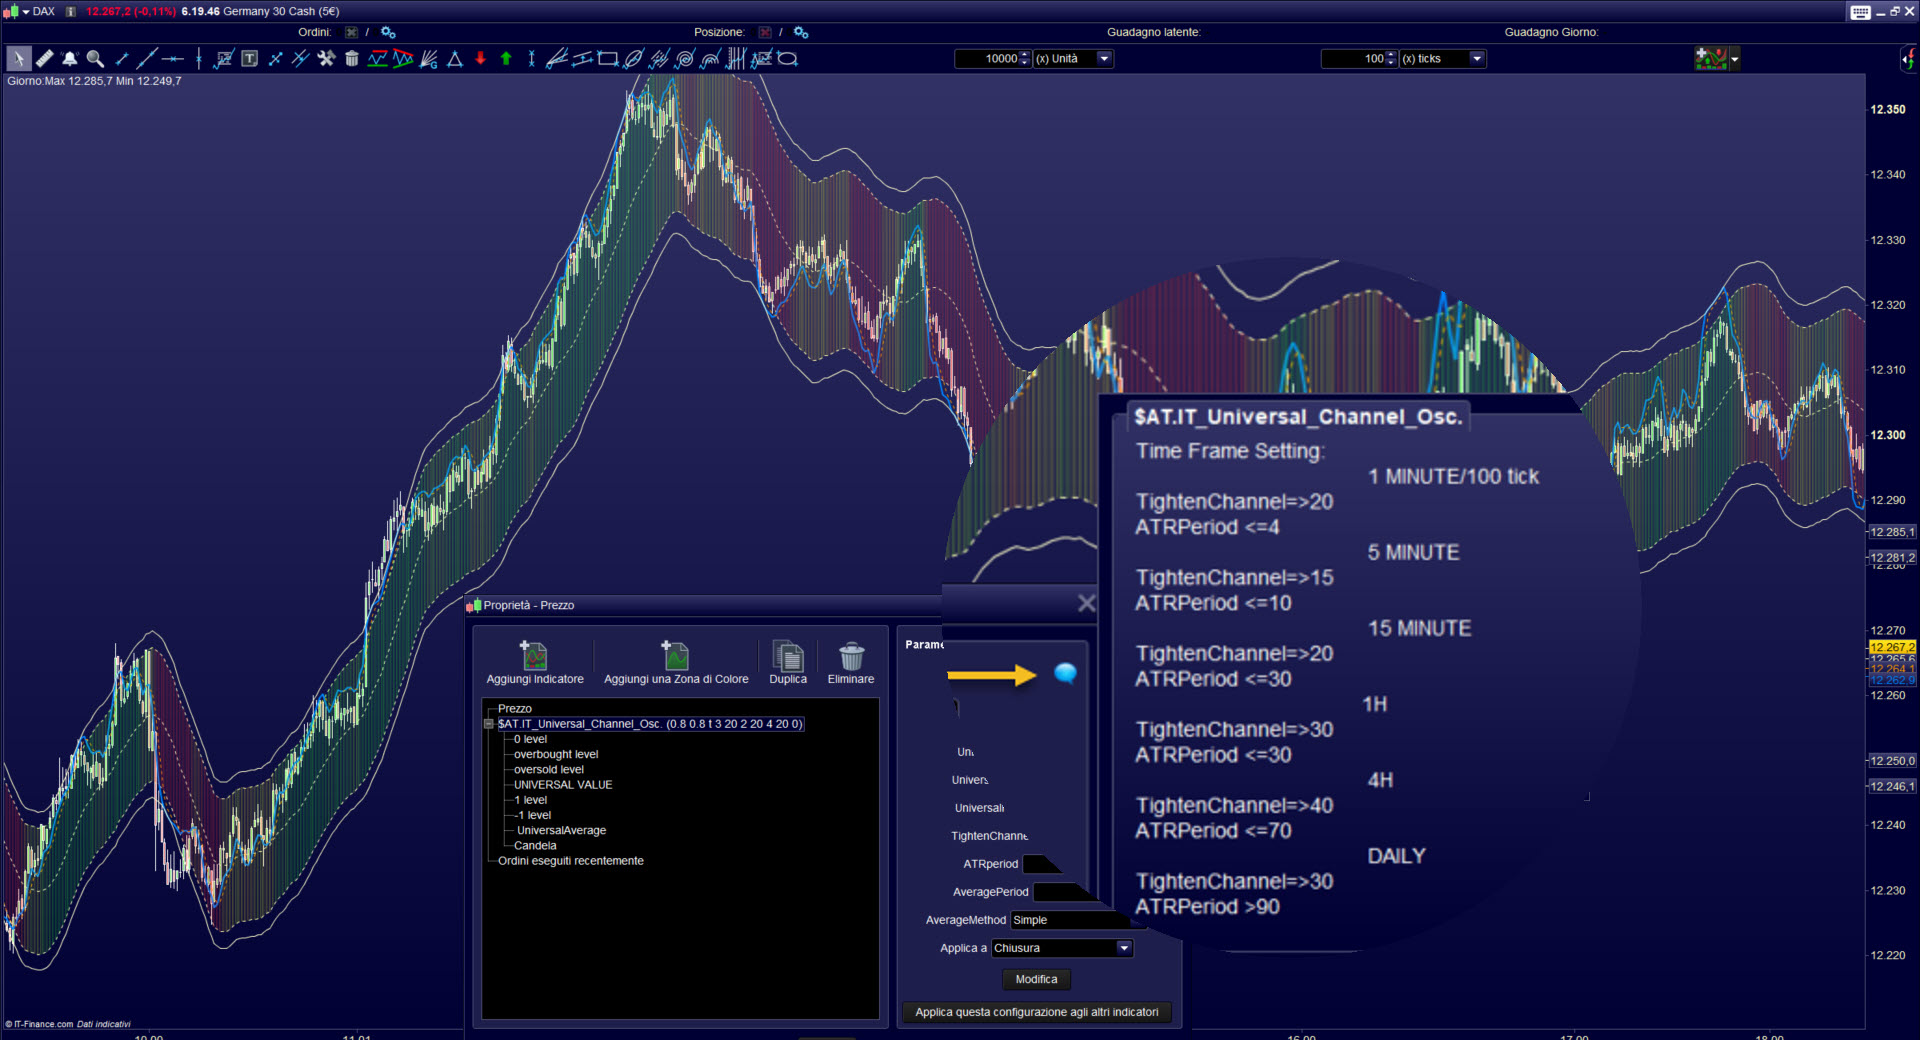Screen dimensions: 1920x1040
Task: Click Applica questa configurazione agli altri indicatori
Action: pos(1037,1013)
